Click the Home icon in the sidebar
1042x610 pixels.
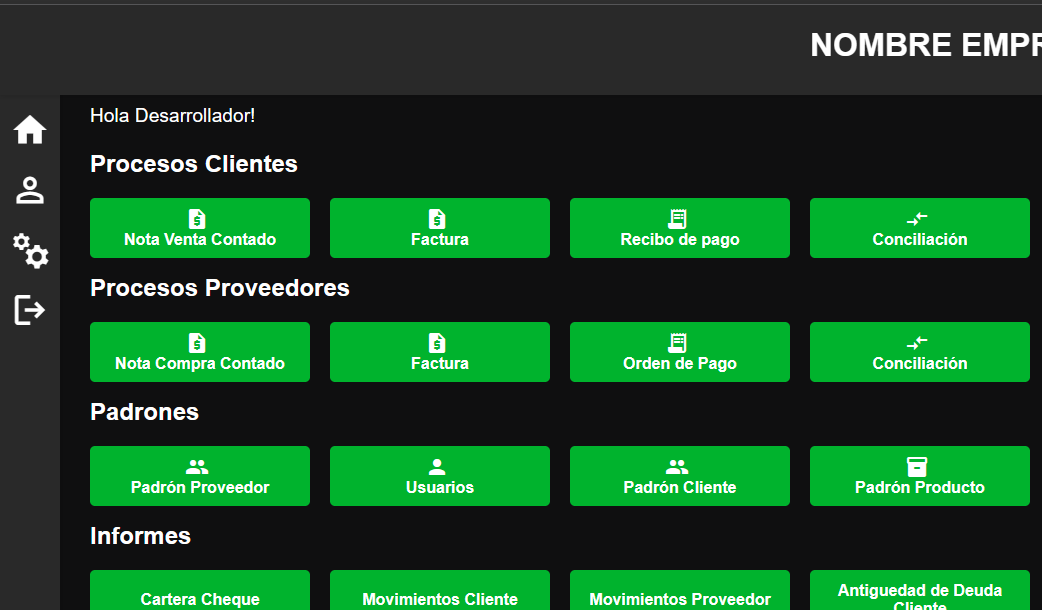click(x=30, y=128)
